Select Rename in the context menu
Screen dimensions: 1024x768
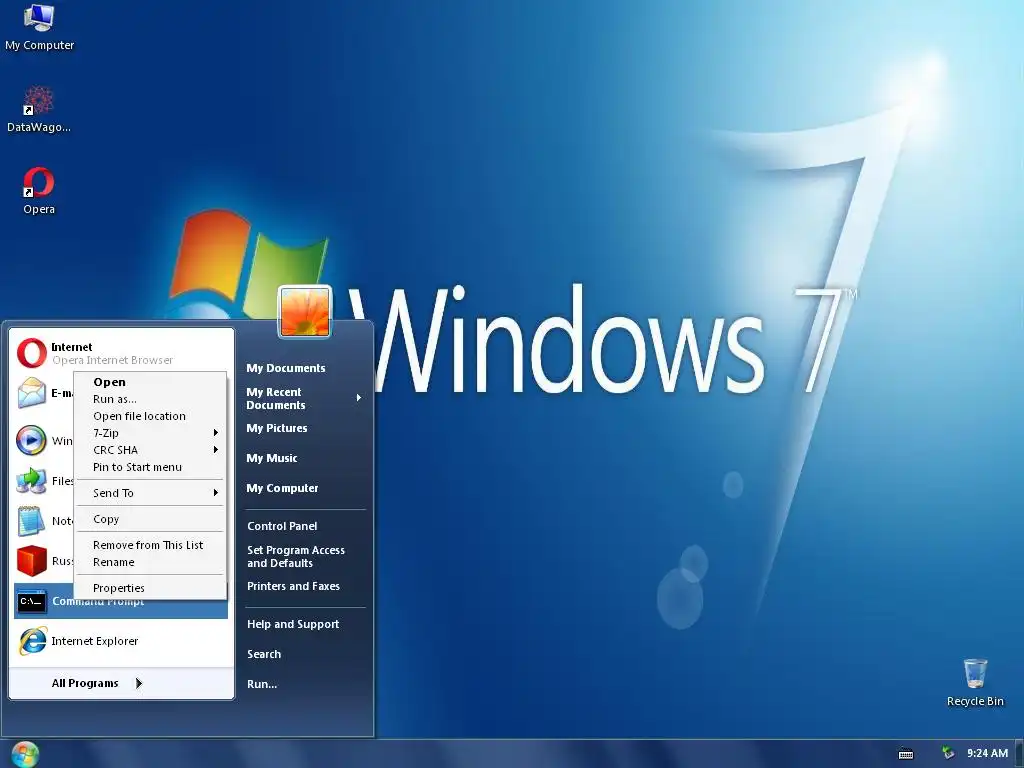coord(150,562)
